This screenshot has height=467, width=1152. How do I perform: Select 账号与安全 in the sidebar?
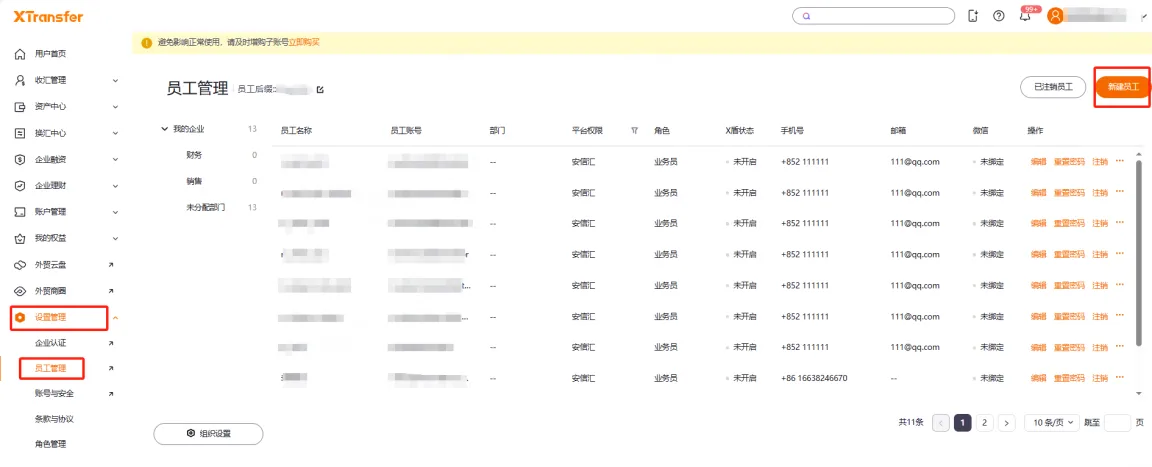[x=54, y=394]
